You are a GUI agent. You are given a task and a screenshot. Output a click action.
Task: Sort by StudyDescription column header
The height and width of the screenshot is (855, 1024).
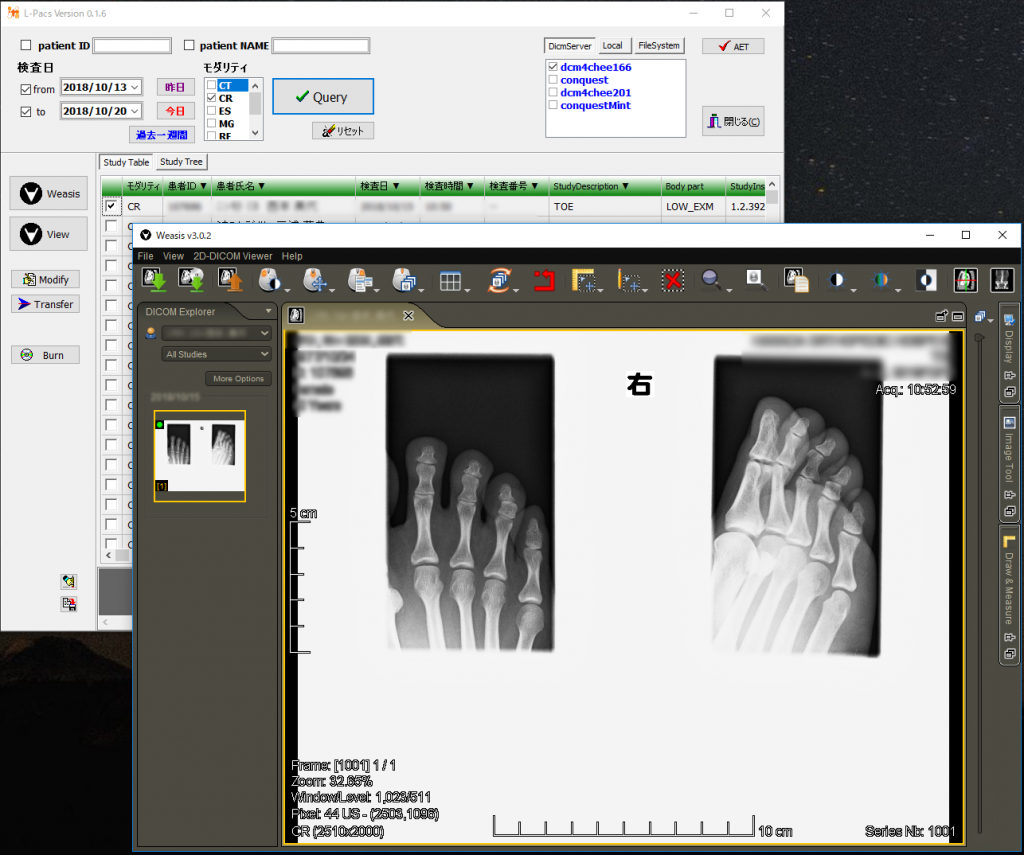(x=604, y=186)
